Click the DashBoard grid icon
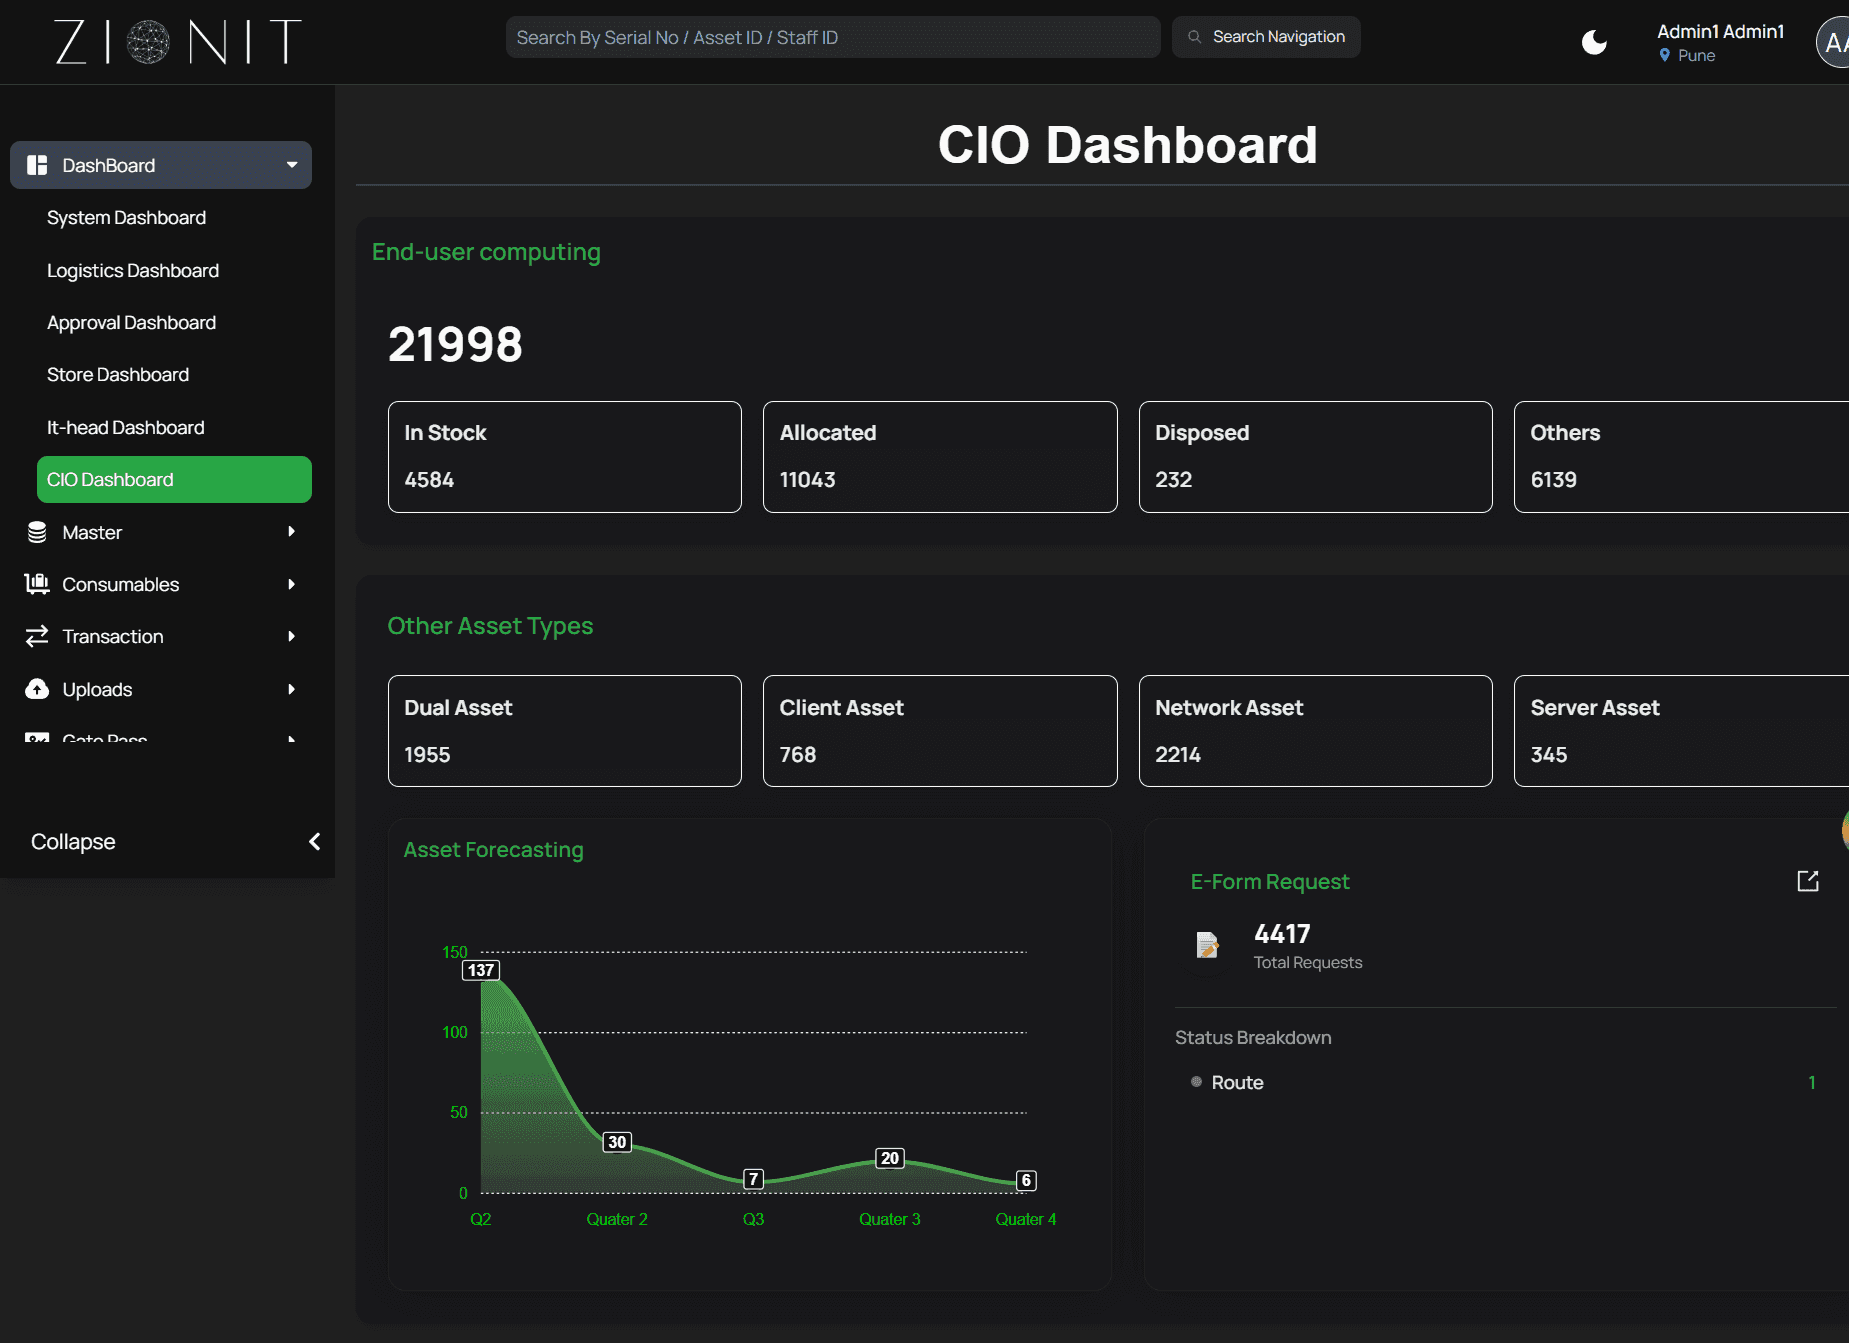This screenshot has height=1343, width=1849. [x=37, y=165]
